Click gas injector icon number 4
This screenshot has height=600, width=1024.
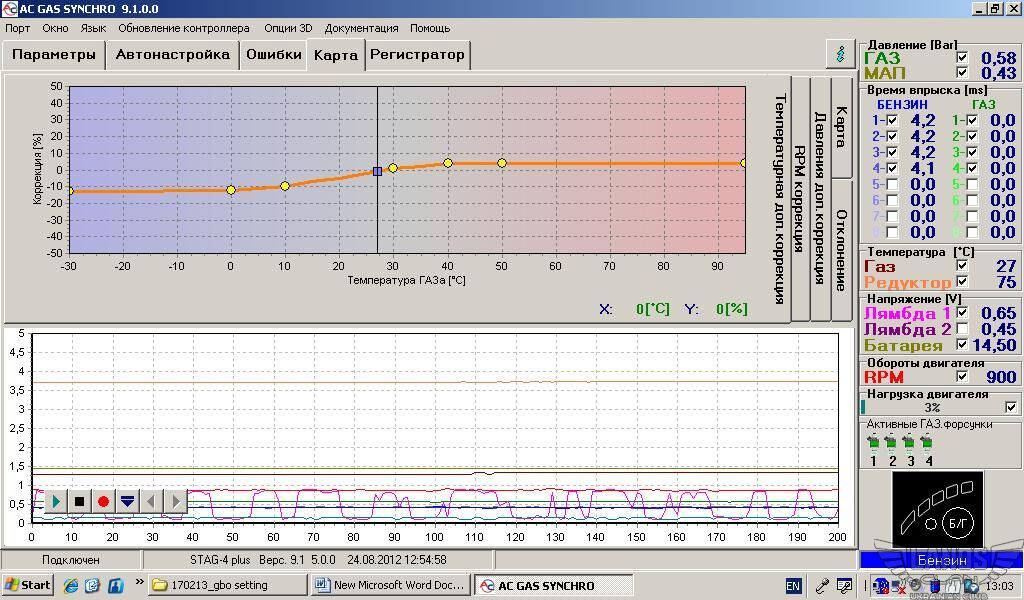point(927,443)
